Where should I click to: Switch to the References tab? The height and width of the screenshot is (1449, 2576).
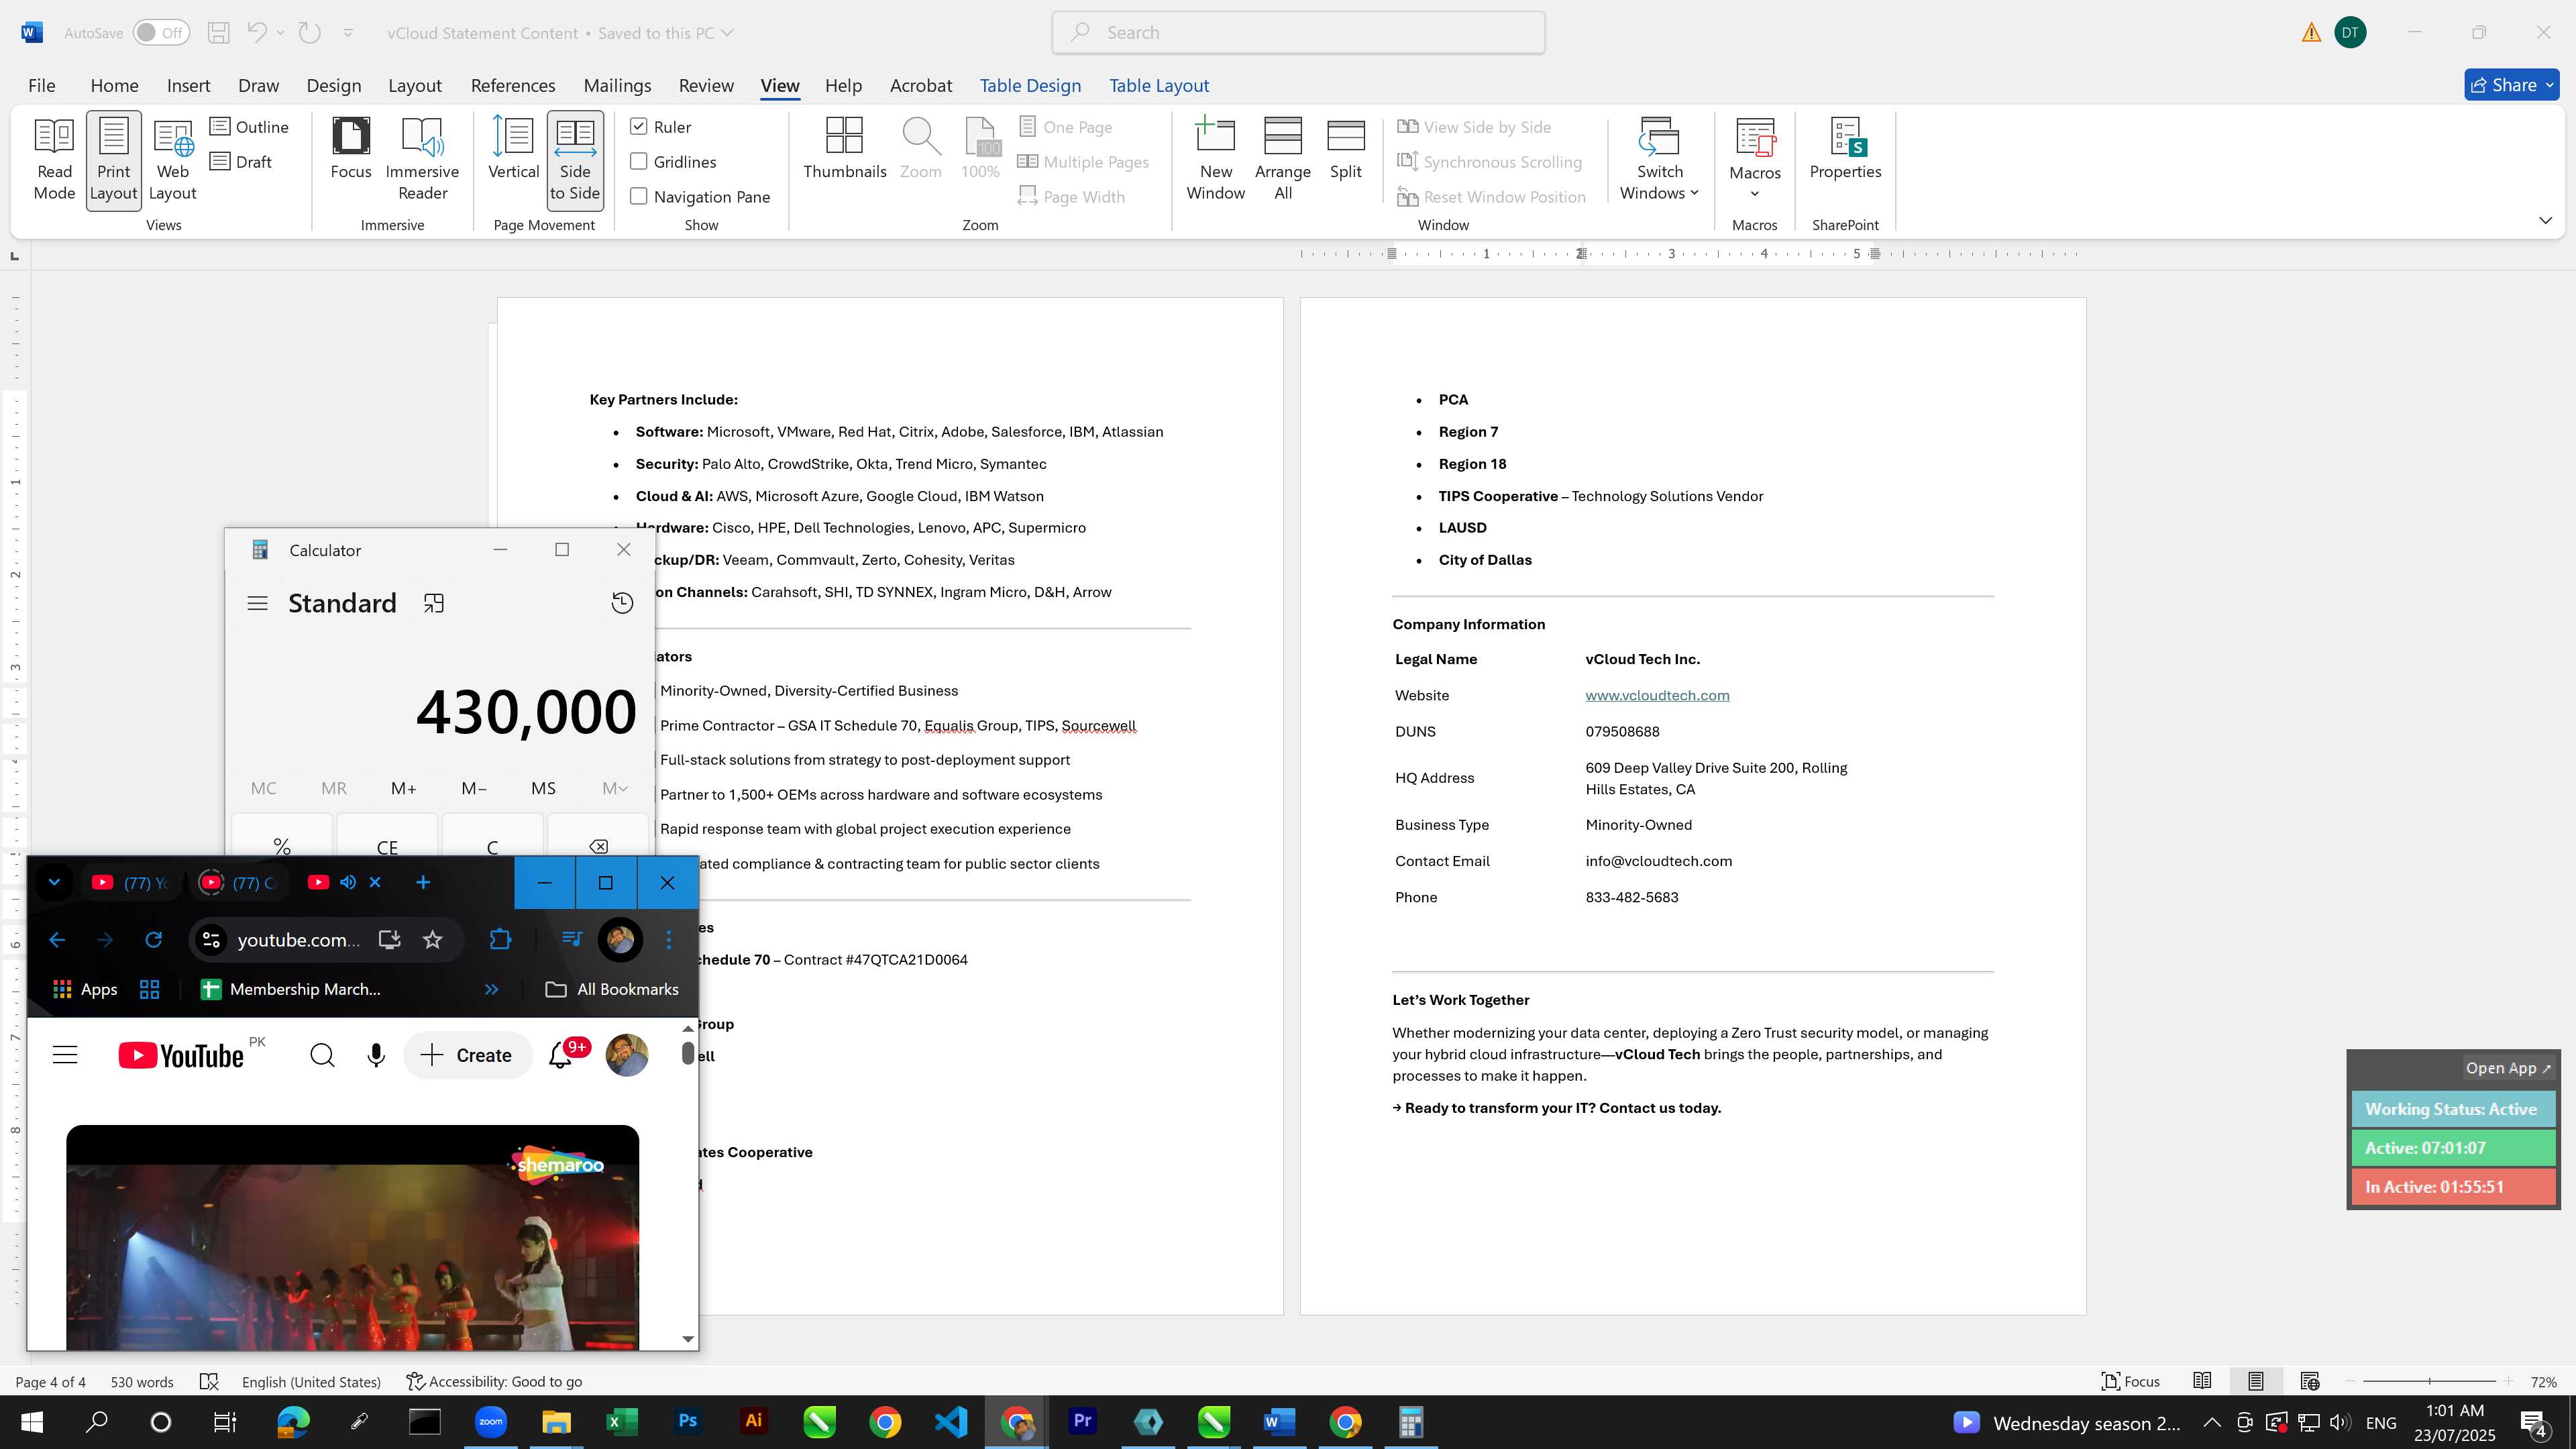point(513,85)
